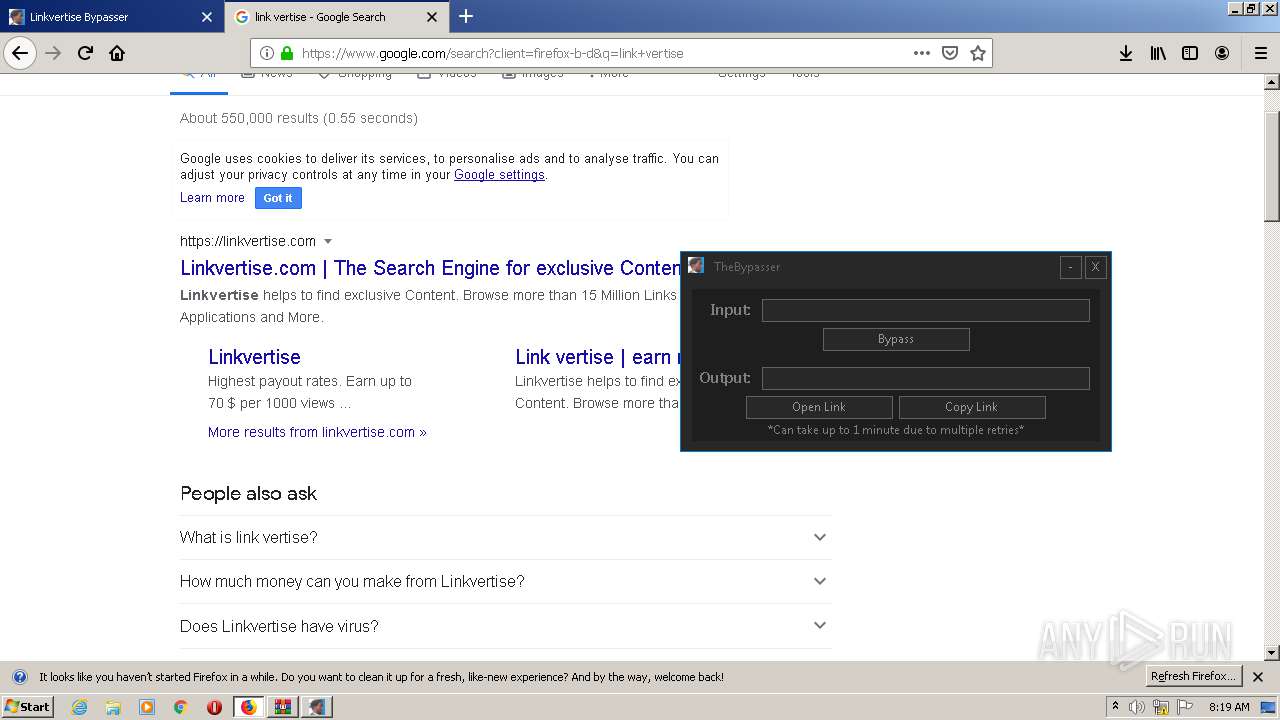This screenshot has width=1280, height=720.
Task: Launch Internet Explorer from the taskbar
Action: 80,707
